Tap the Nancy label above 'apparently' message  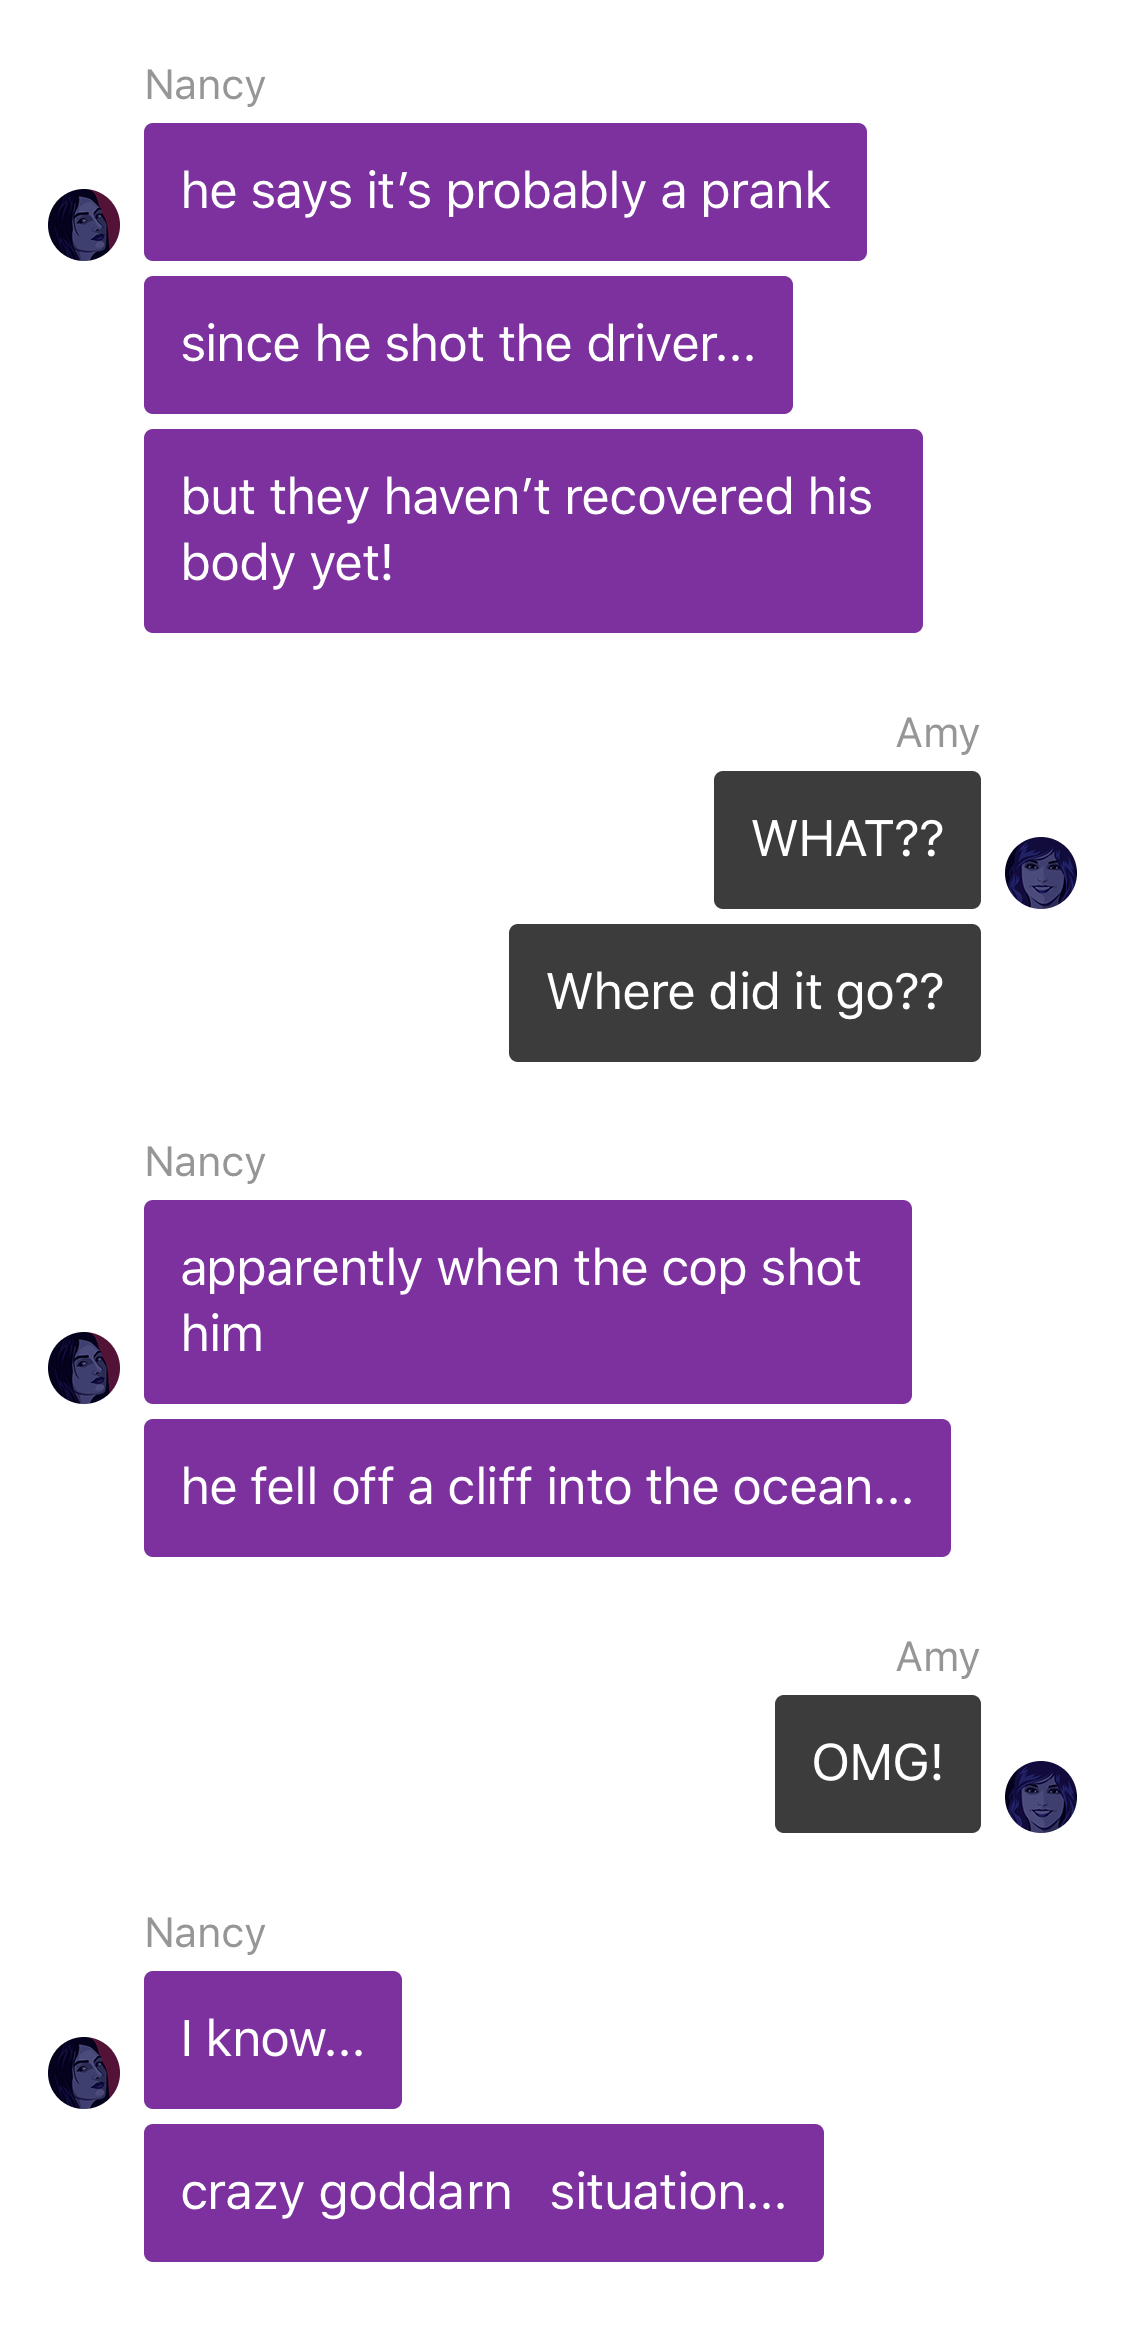(x=205, y=1163)
